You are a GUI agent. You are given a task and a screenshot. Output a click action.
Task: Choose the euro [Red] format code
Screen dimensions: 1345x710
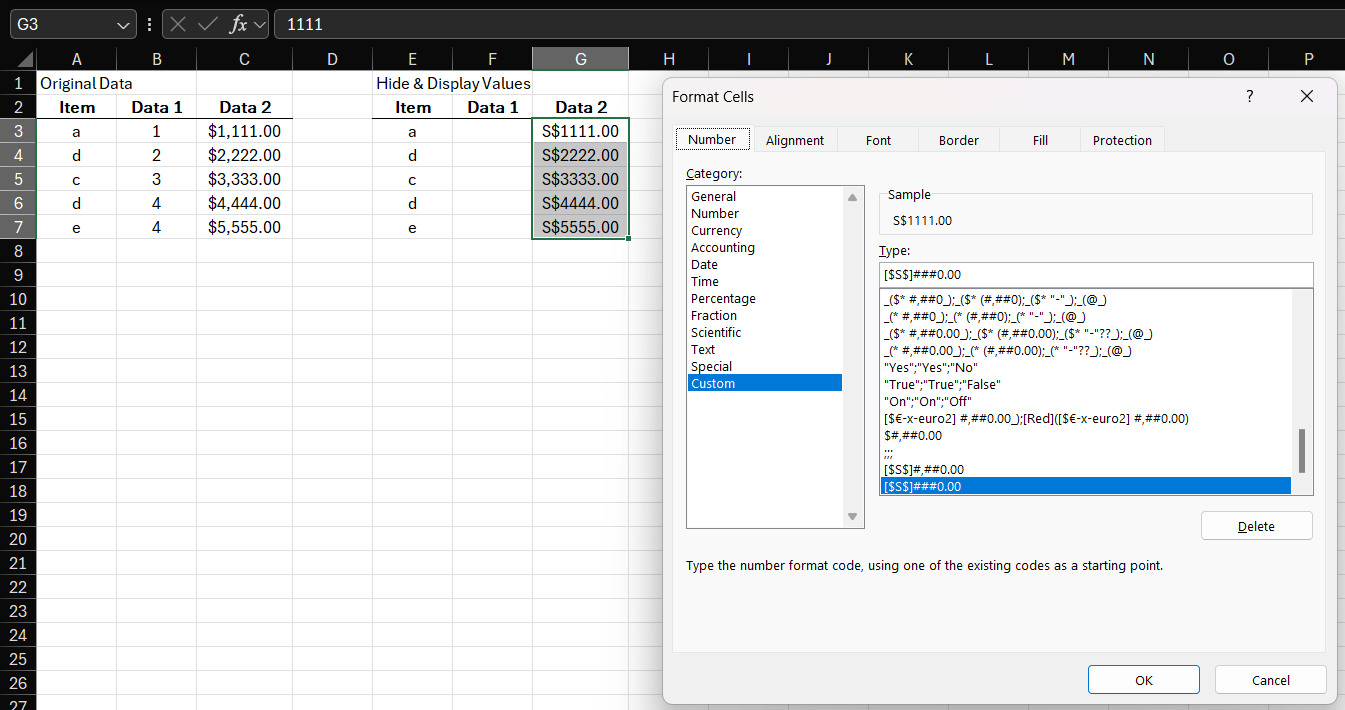click(1086, 418)
